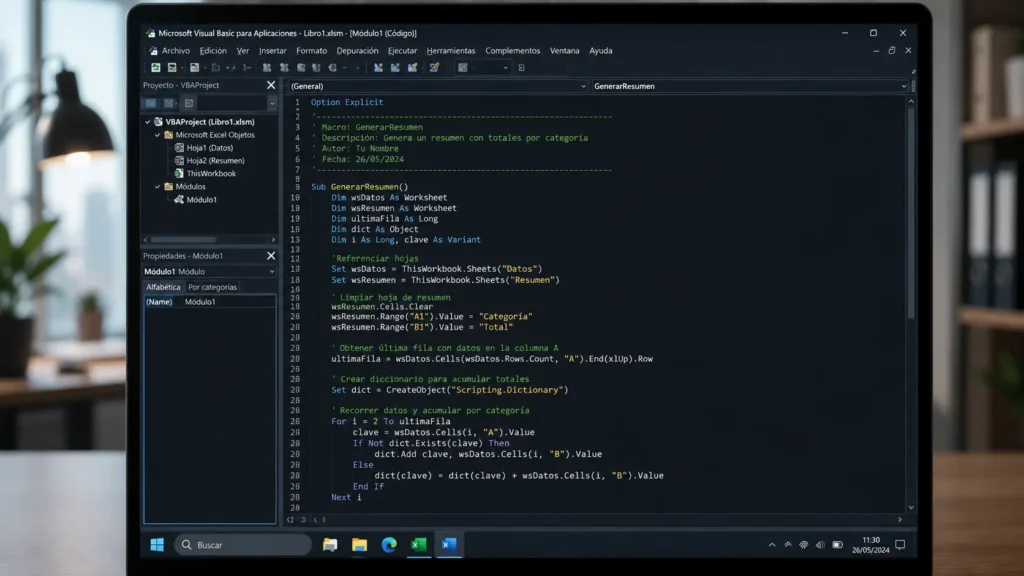Open the notification center icon
The image size is (1024, 576).
[900, 545]
